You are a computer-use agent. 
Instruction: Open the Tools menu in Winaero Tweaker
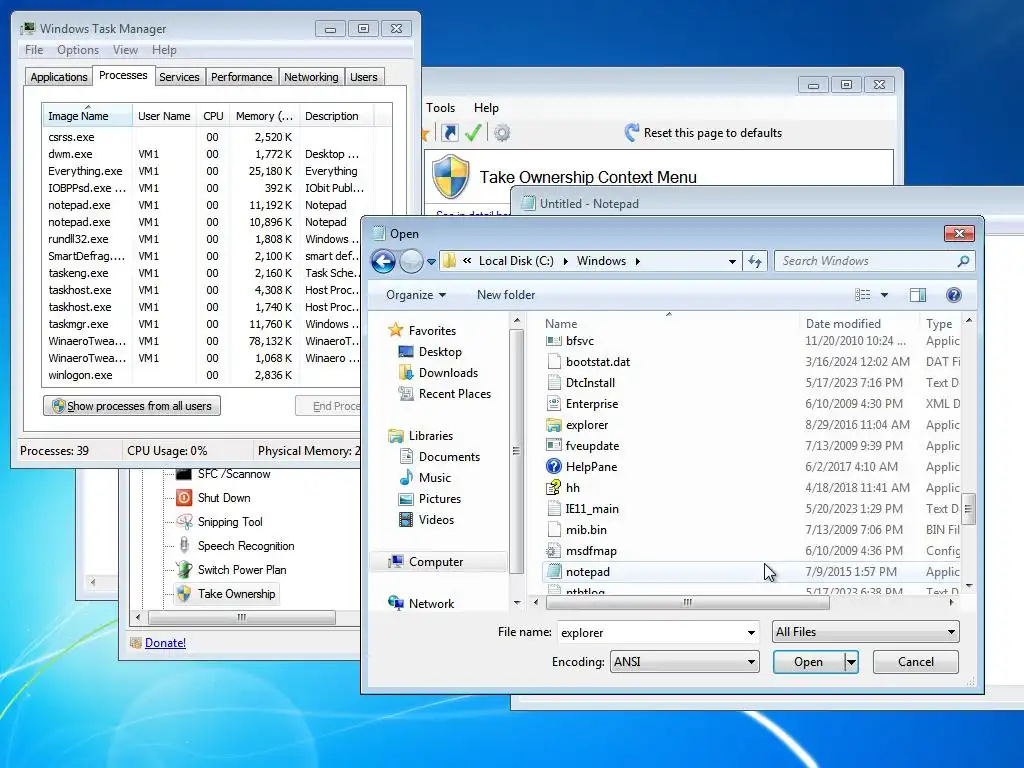(440, 108)
